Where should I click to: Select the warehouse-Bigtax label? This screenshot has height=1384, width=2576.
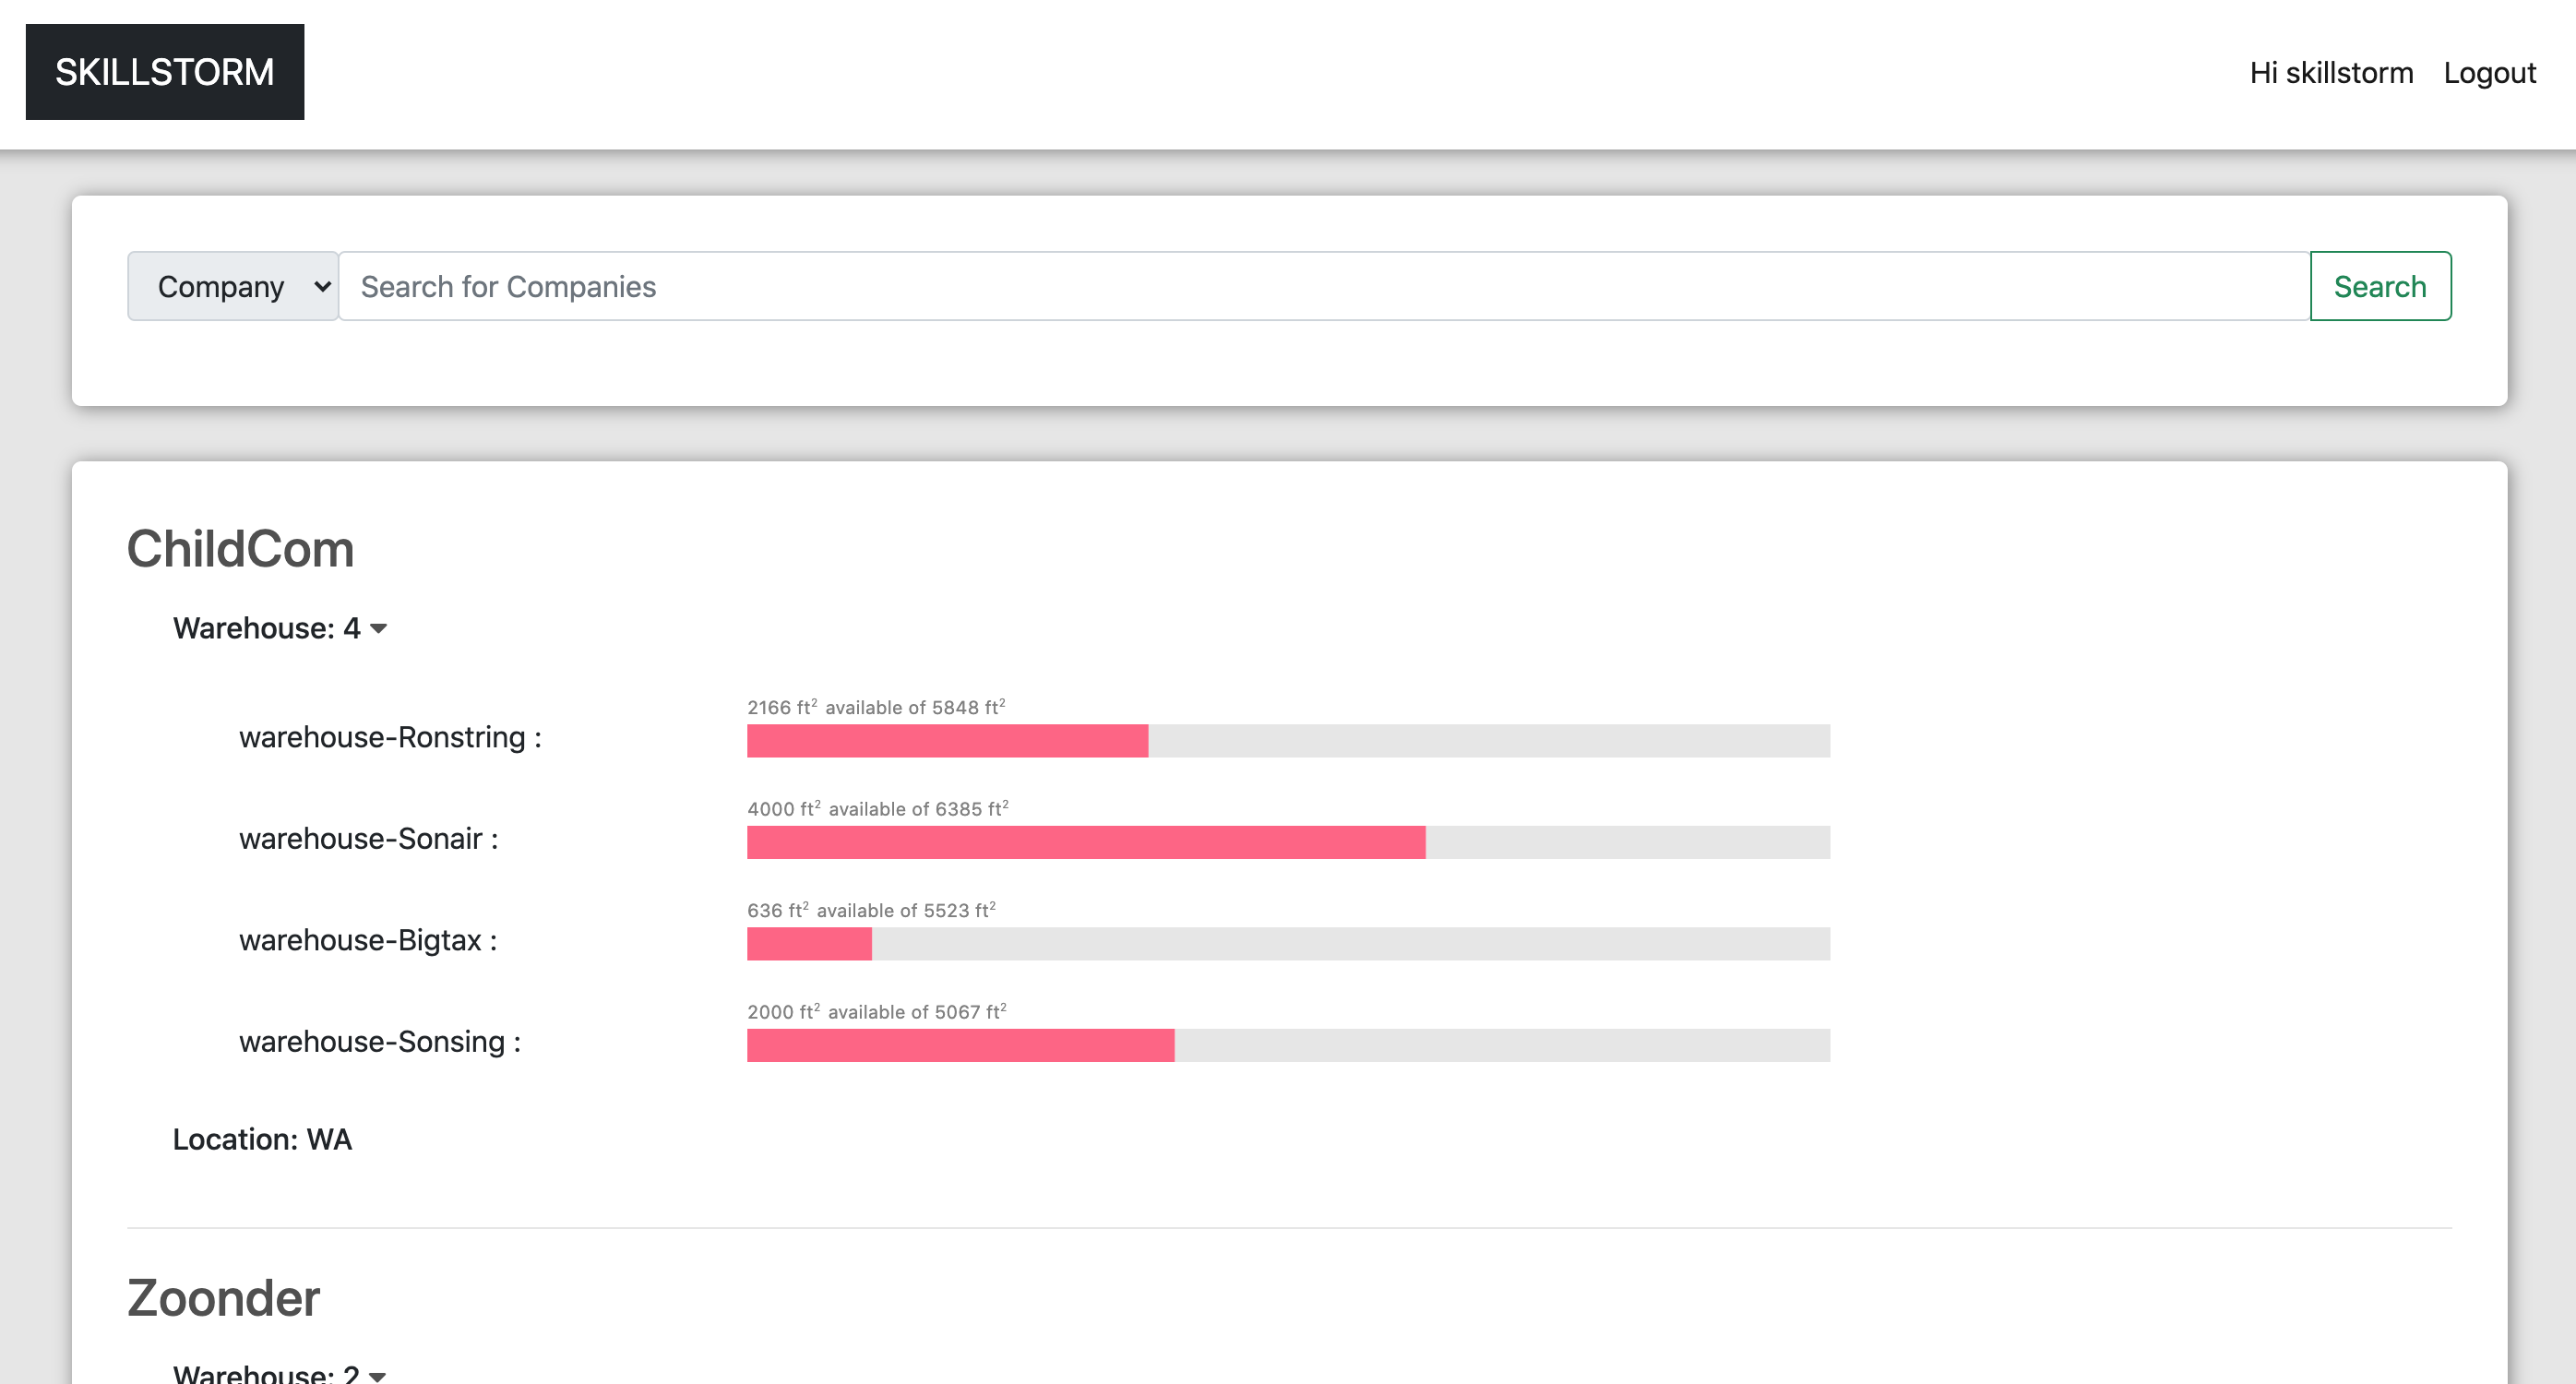tap(367, 940)
